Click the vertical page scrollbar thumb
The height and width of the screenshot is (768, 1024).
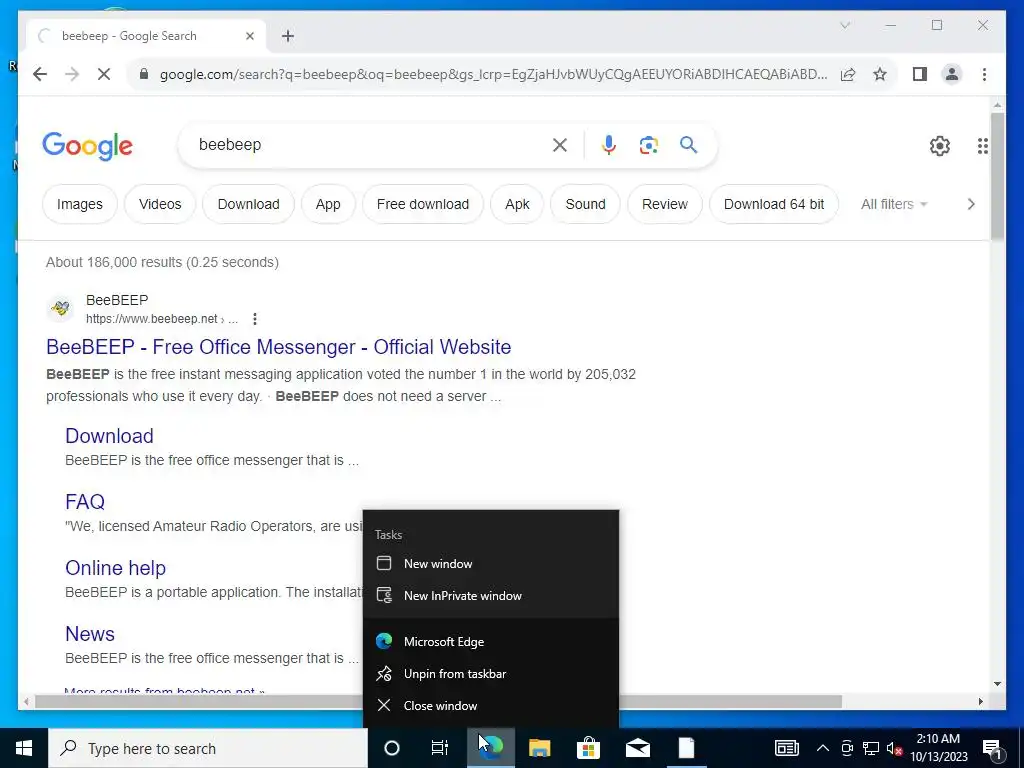(x=997, y=176)
